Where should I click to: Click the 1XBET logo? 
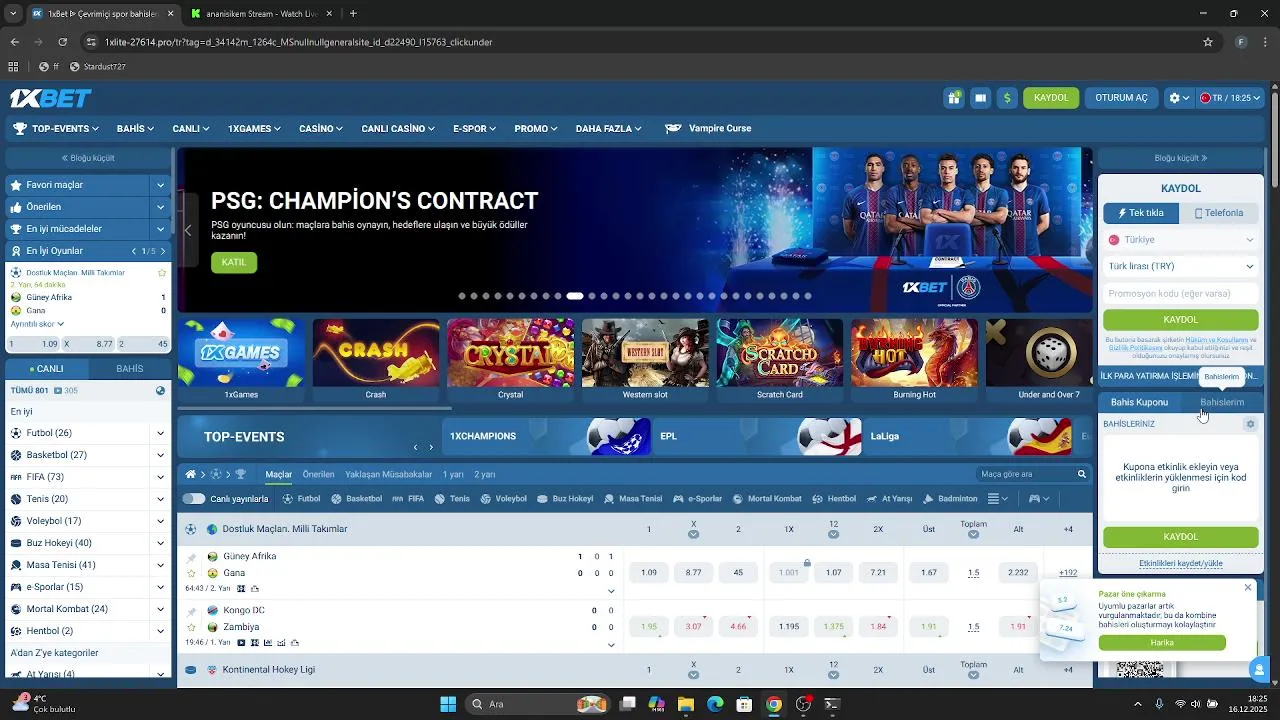coord(51,98)
